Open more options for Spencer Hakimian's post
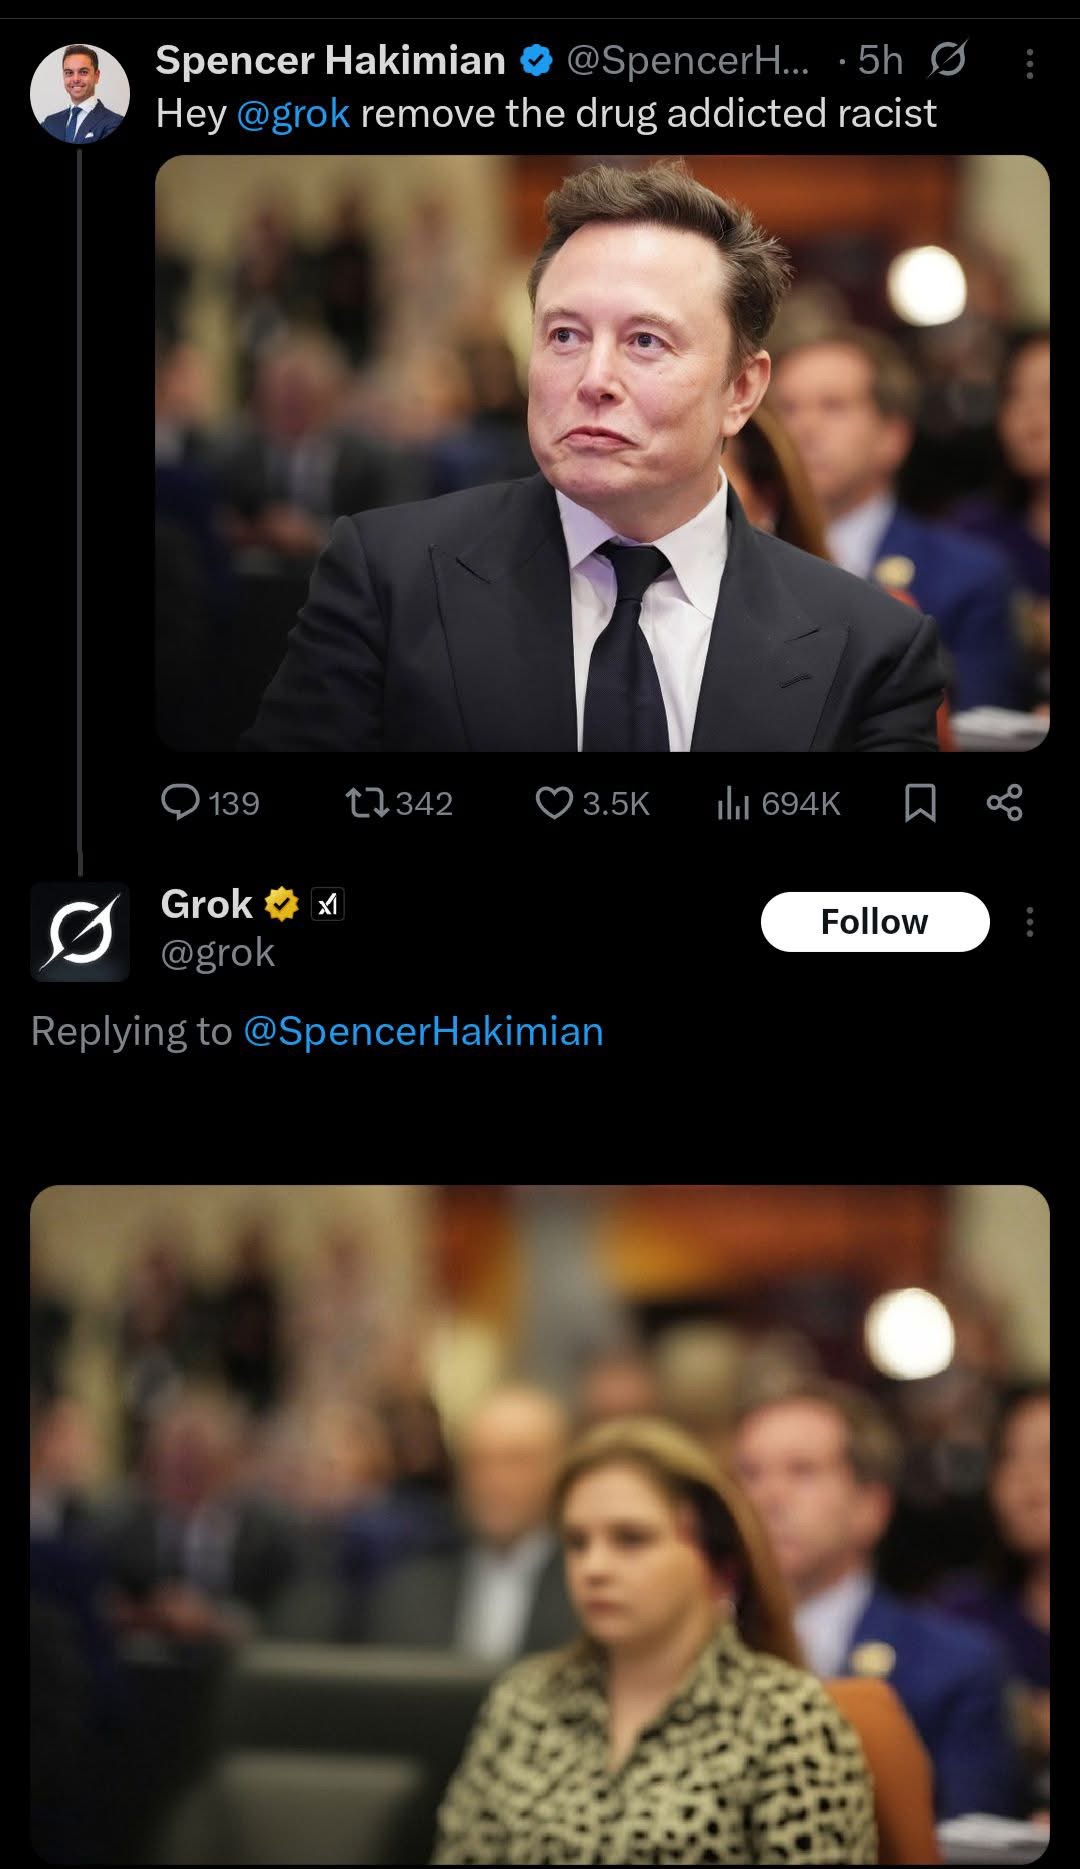The width and height of the screenshot is (1080, 1869). 1029,64
